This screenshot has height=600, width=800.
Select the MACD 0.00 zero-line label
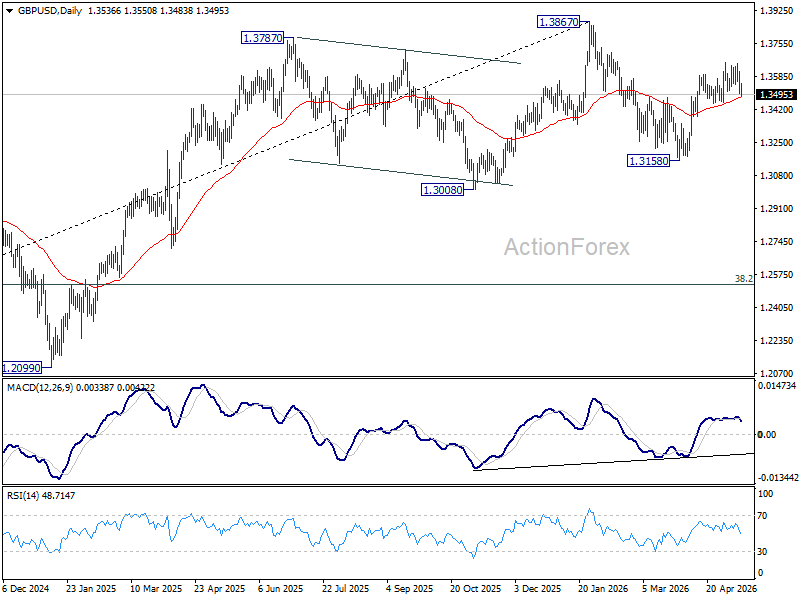tap(767, 435)
